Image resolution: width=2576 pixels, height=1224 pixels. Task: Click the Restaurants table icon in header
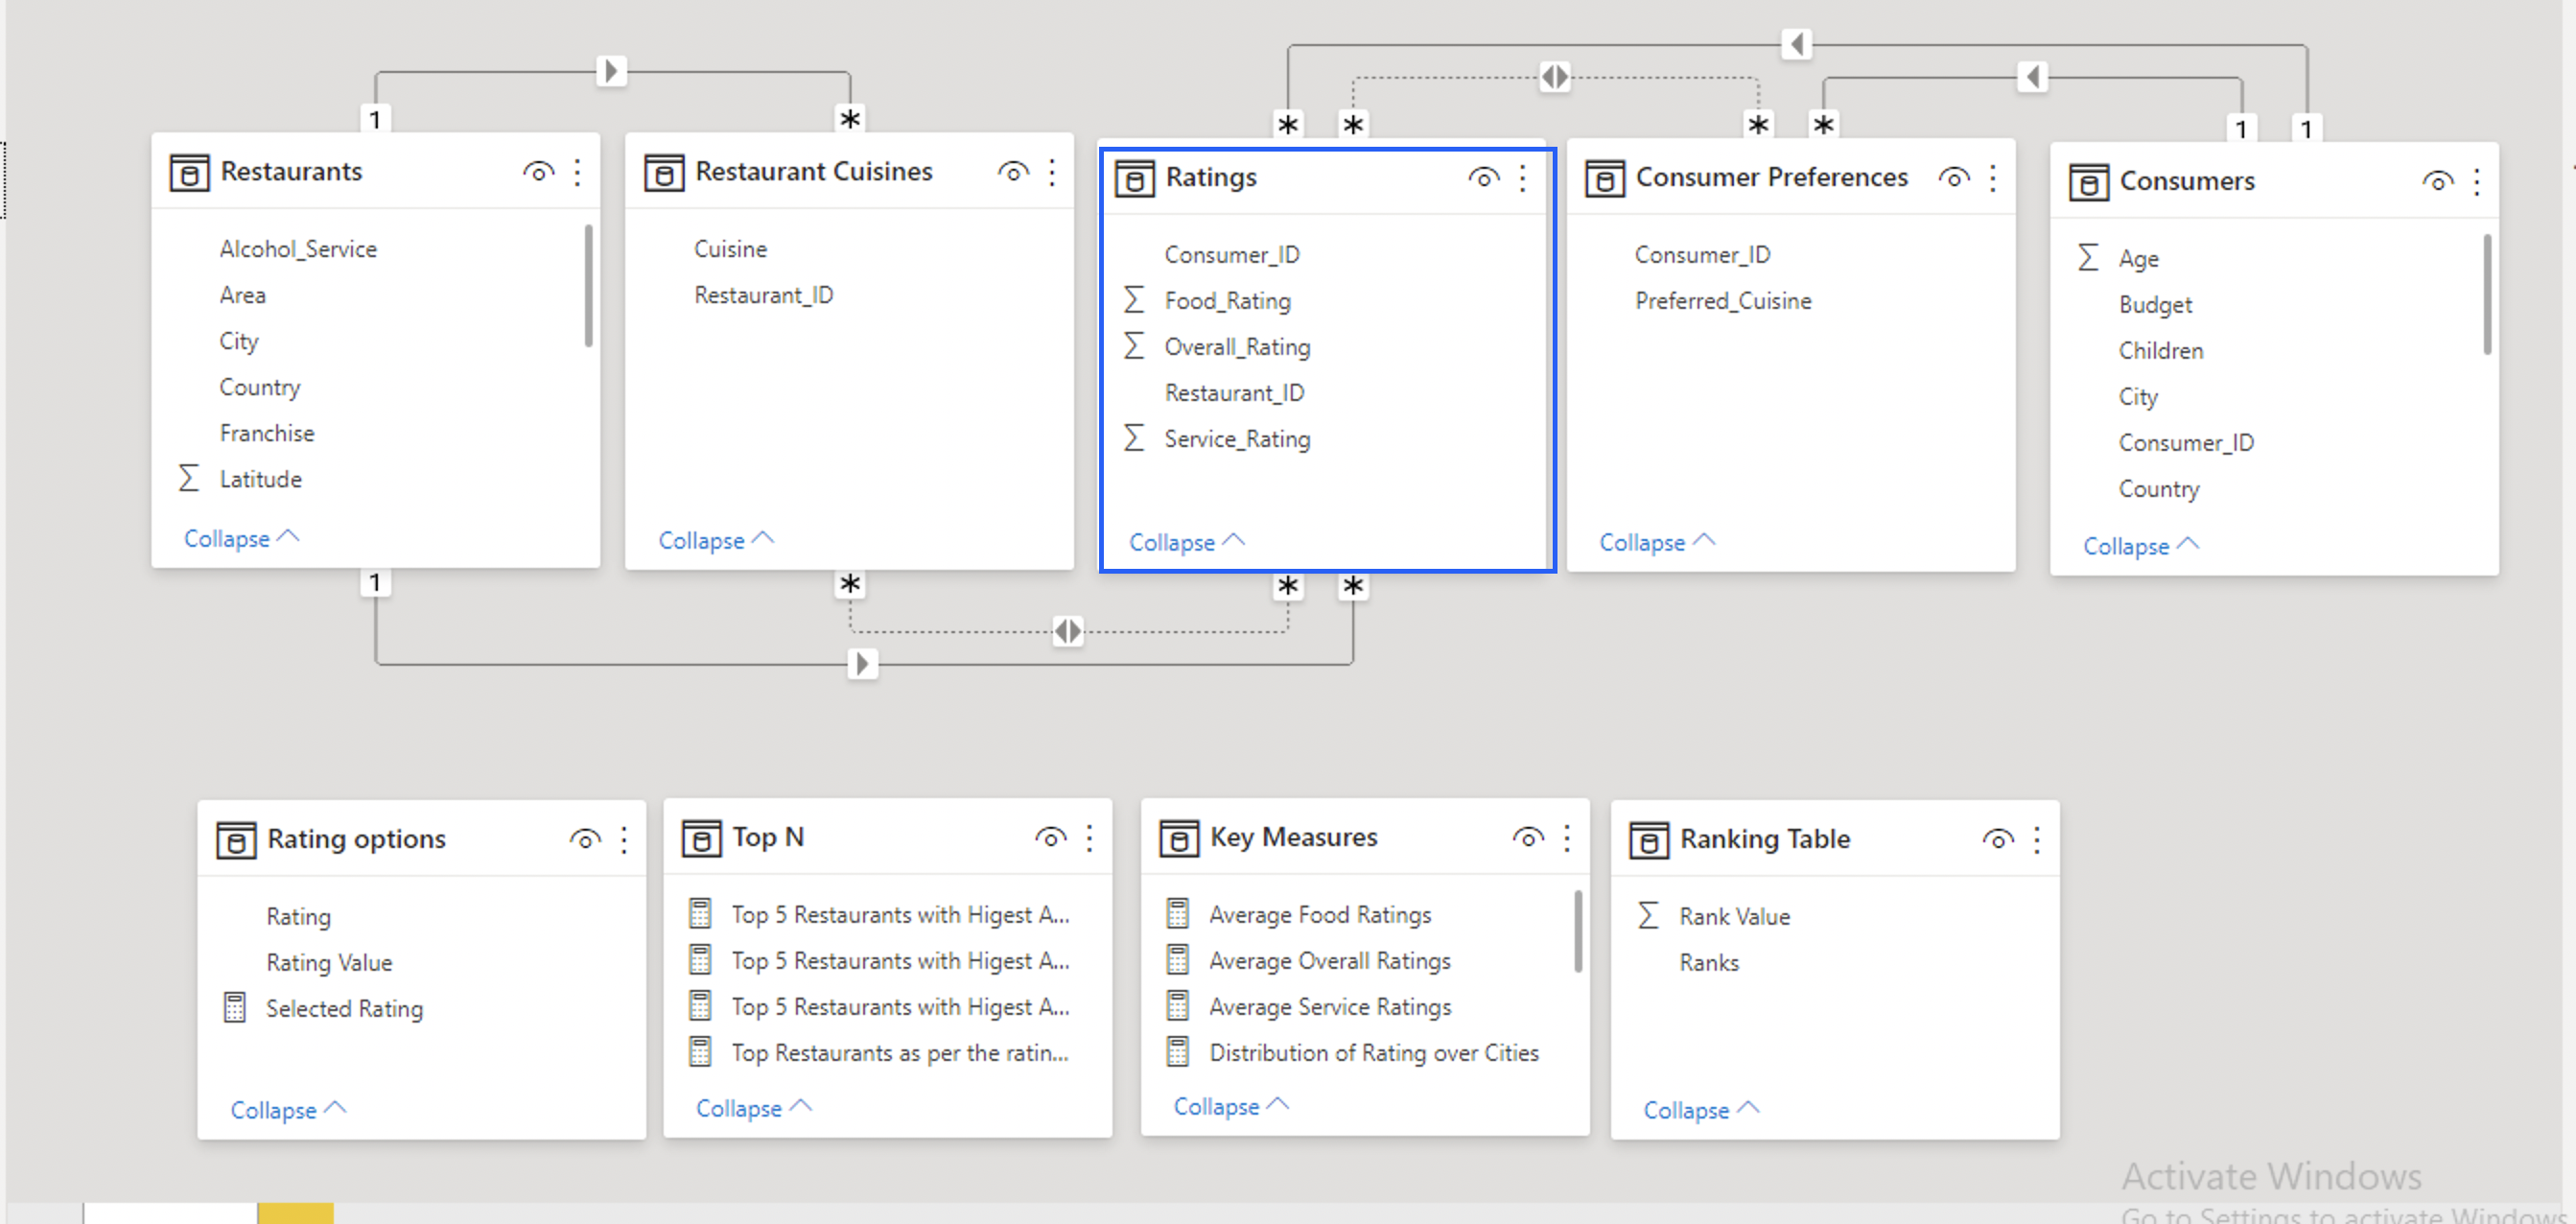coord(189,172)
